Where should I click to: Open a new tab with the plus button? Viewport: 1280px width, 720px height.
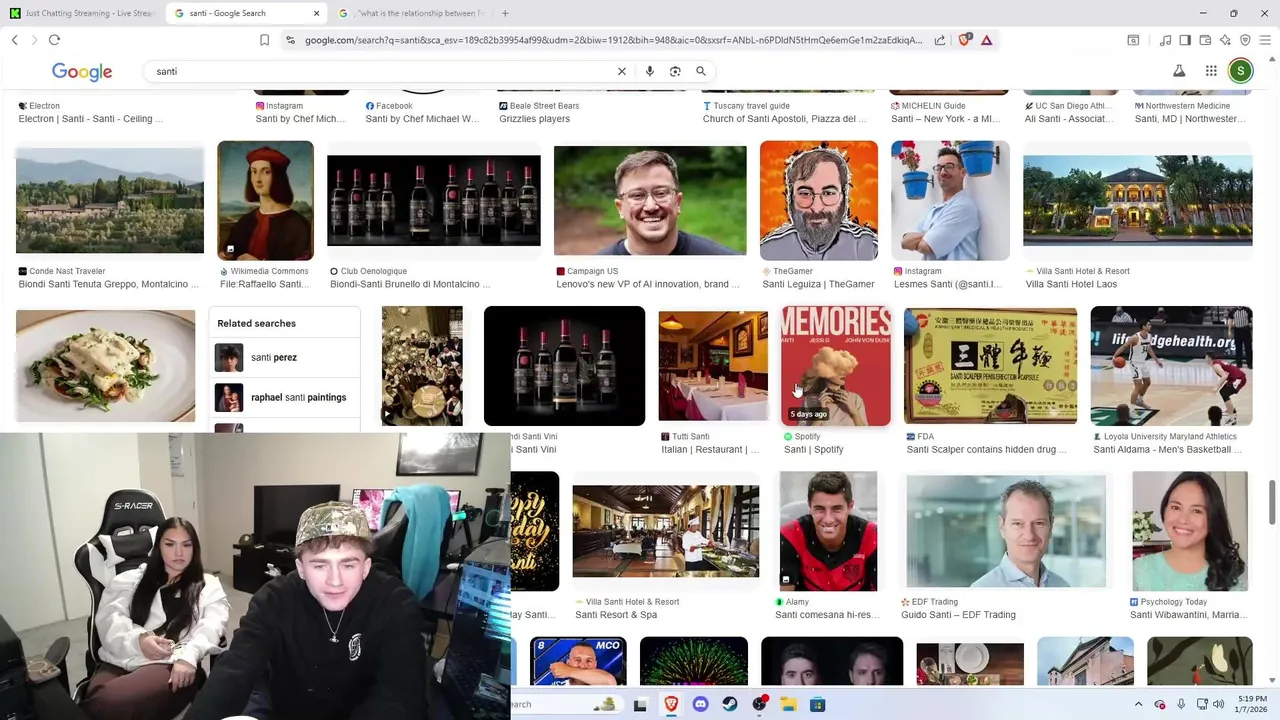tap(505, 13)
